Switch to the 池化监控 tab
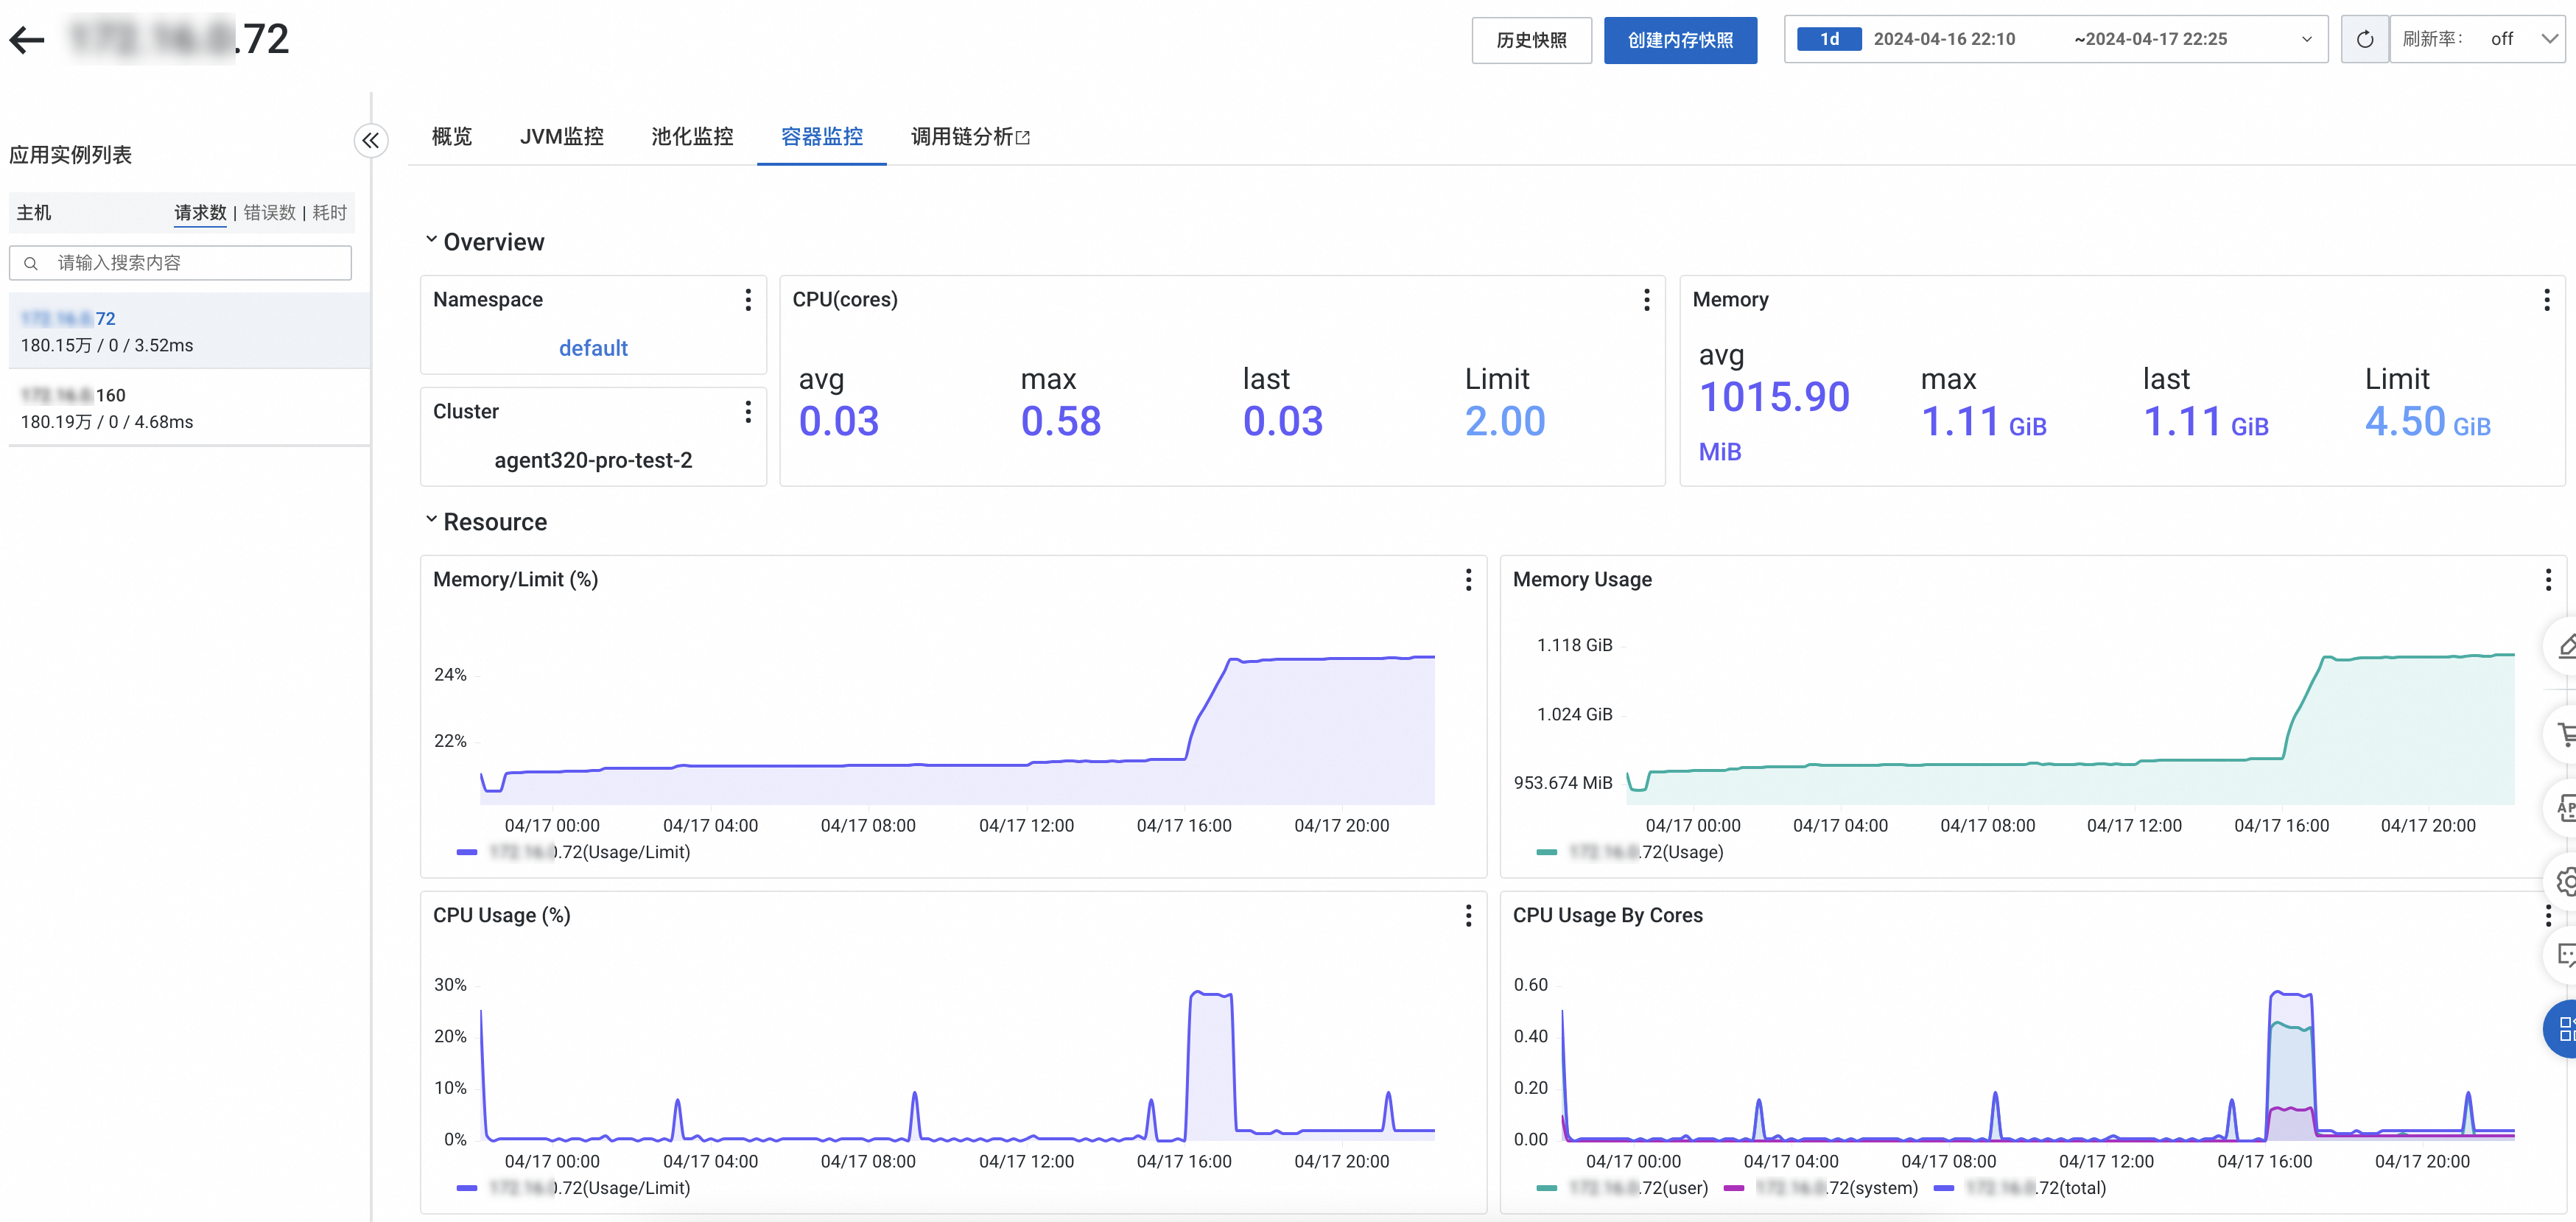This screenshot has height=1222, width=2576. tap(692, 137)
